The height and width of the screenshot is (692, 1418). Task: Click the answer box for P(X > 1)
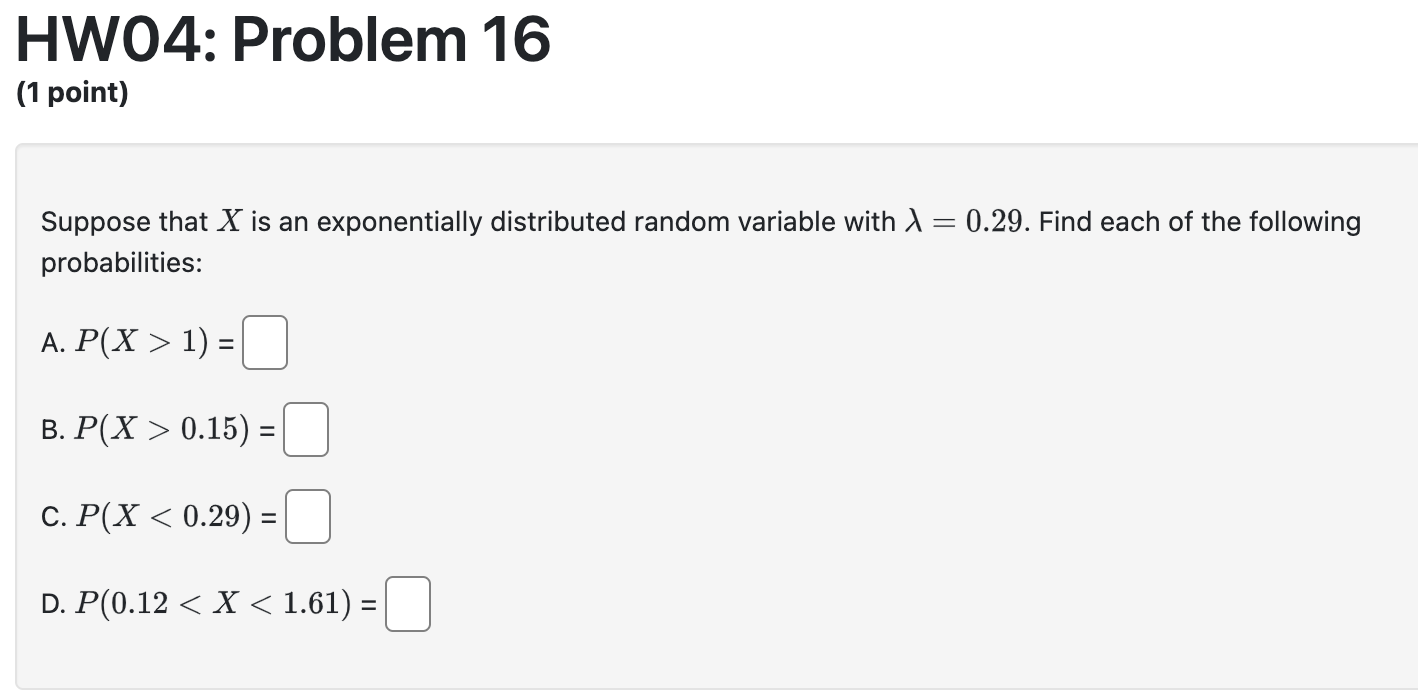pos(264,342)
